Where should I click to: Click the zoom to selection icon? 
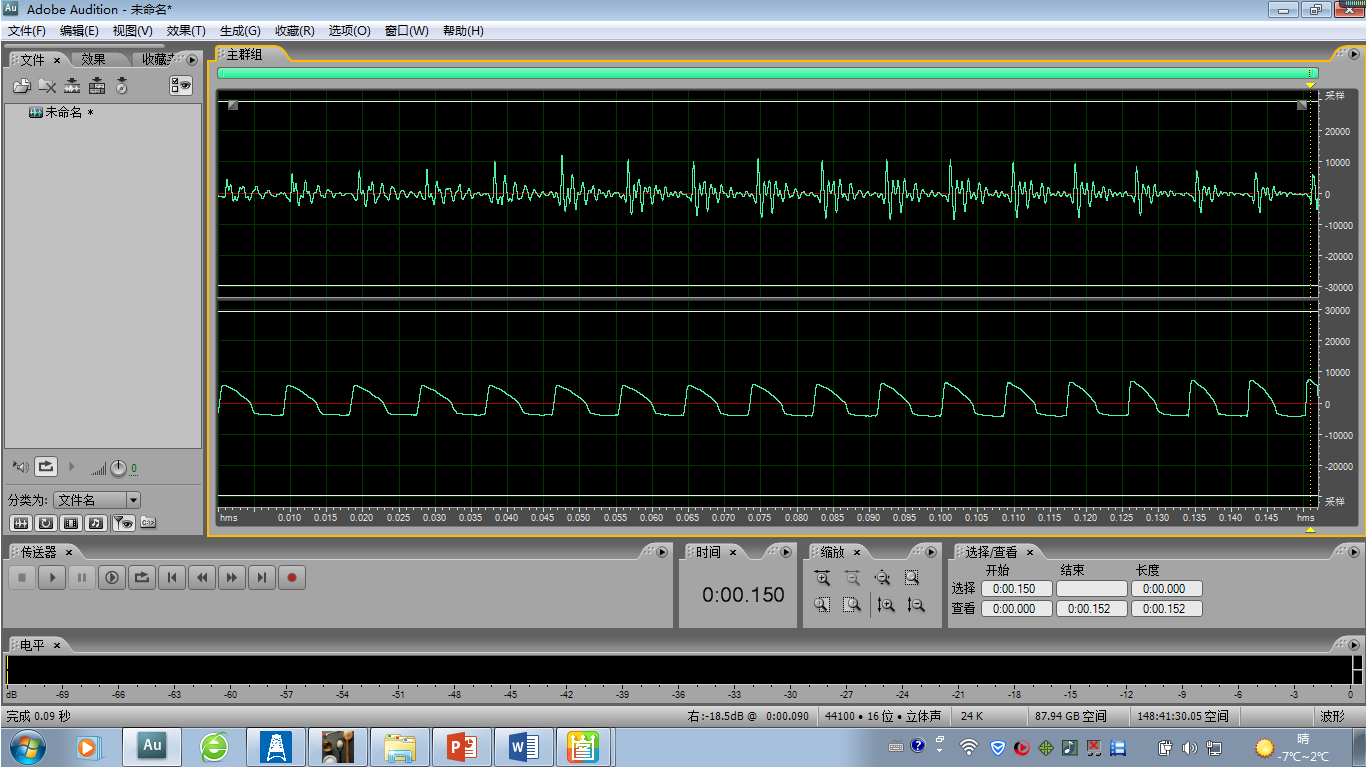click(912, 577)
